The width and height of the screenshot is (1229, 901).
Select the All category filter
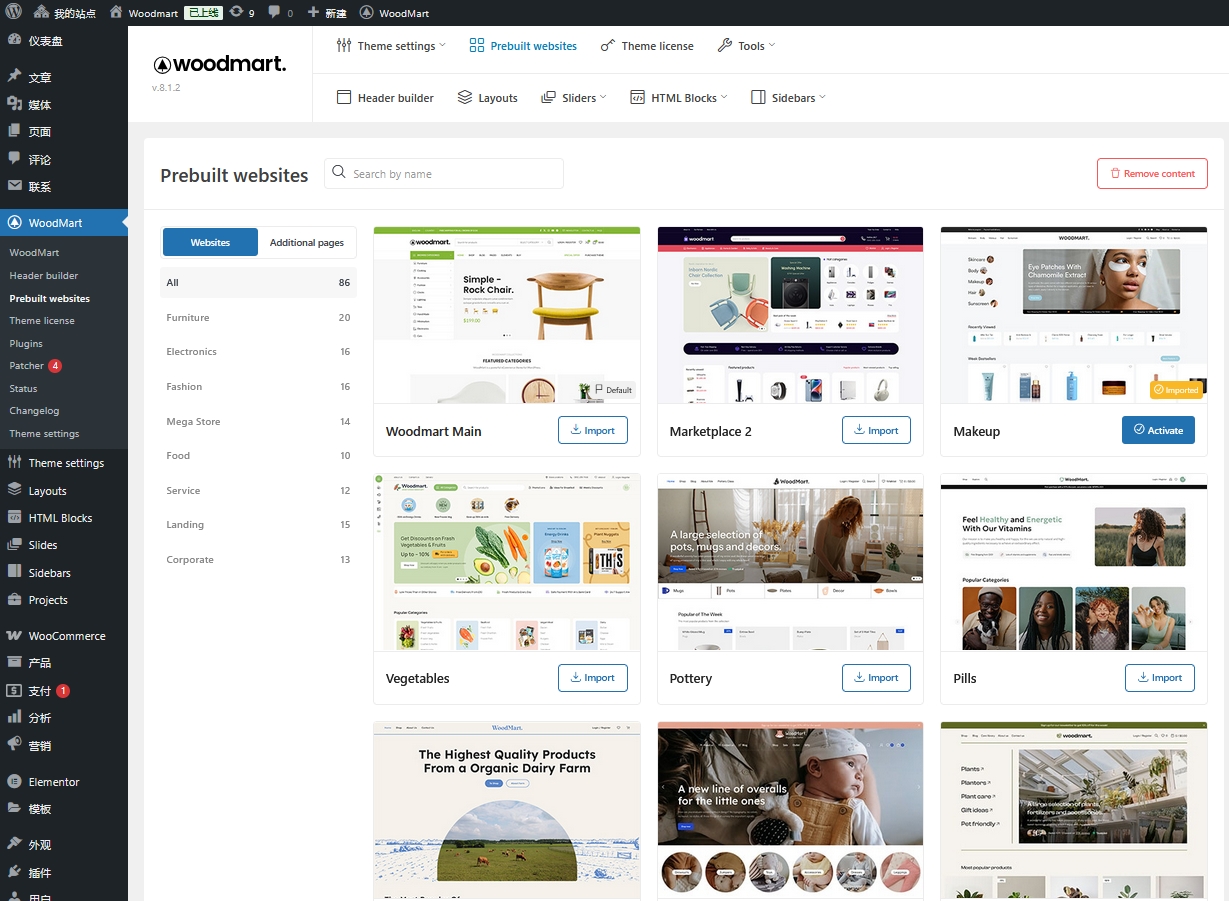(258, 282)
